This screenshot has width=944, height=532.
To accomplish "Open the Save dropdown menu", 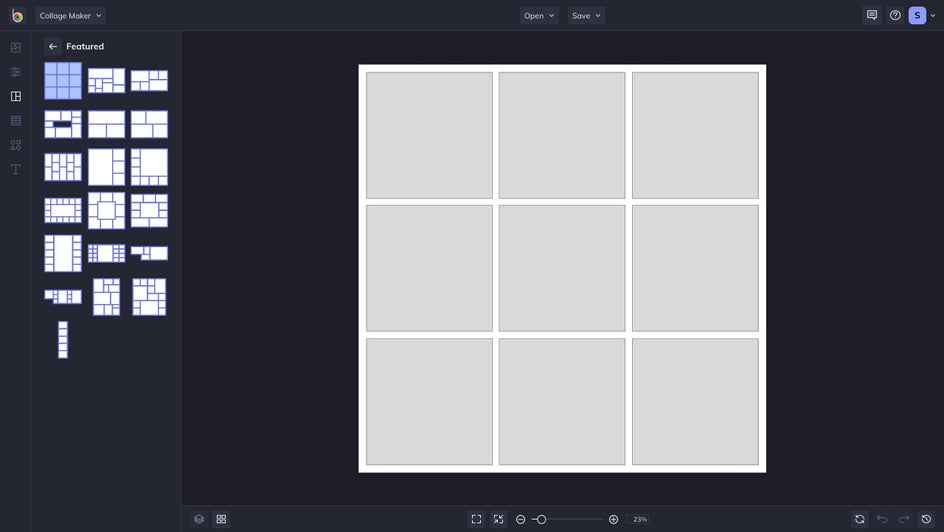I will click(586, 16).
